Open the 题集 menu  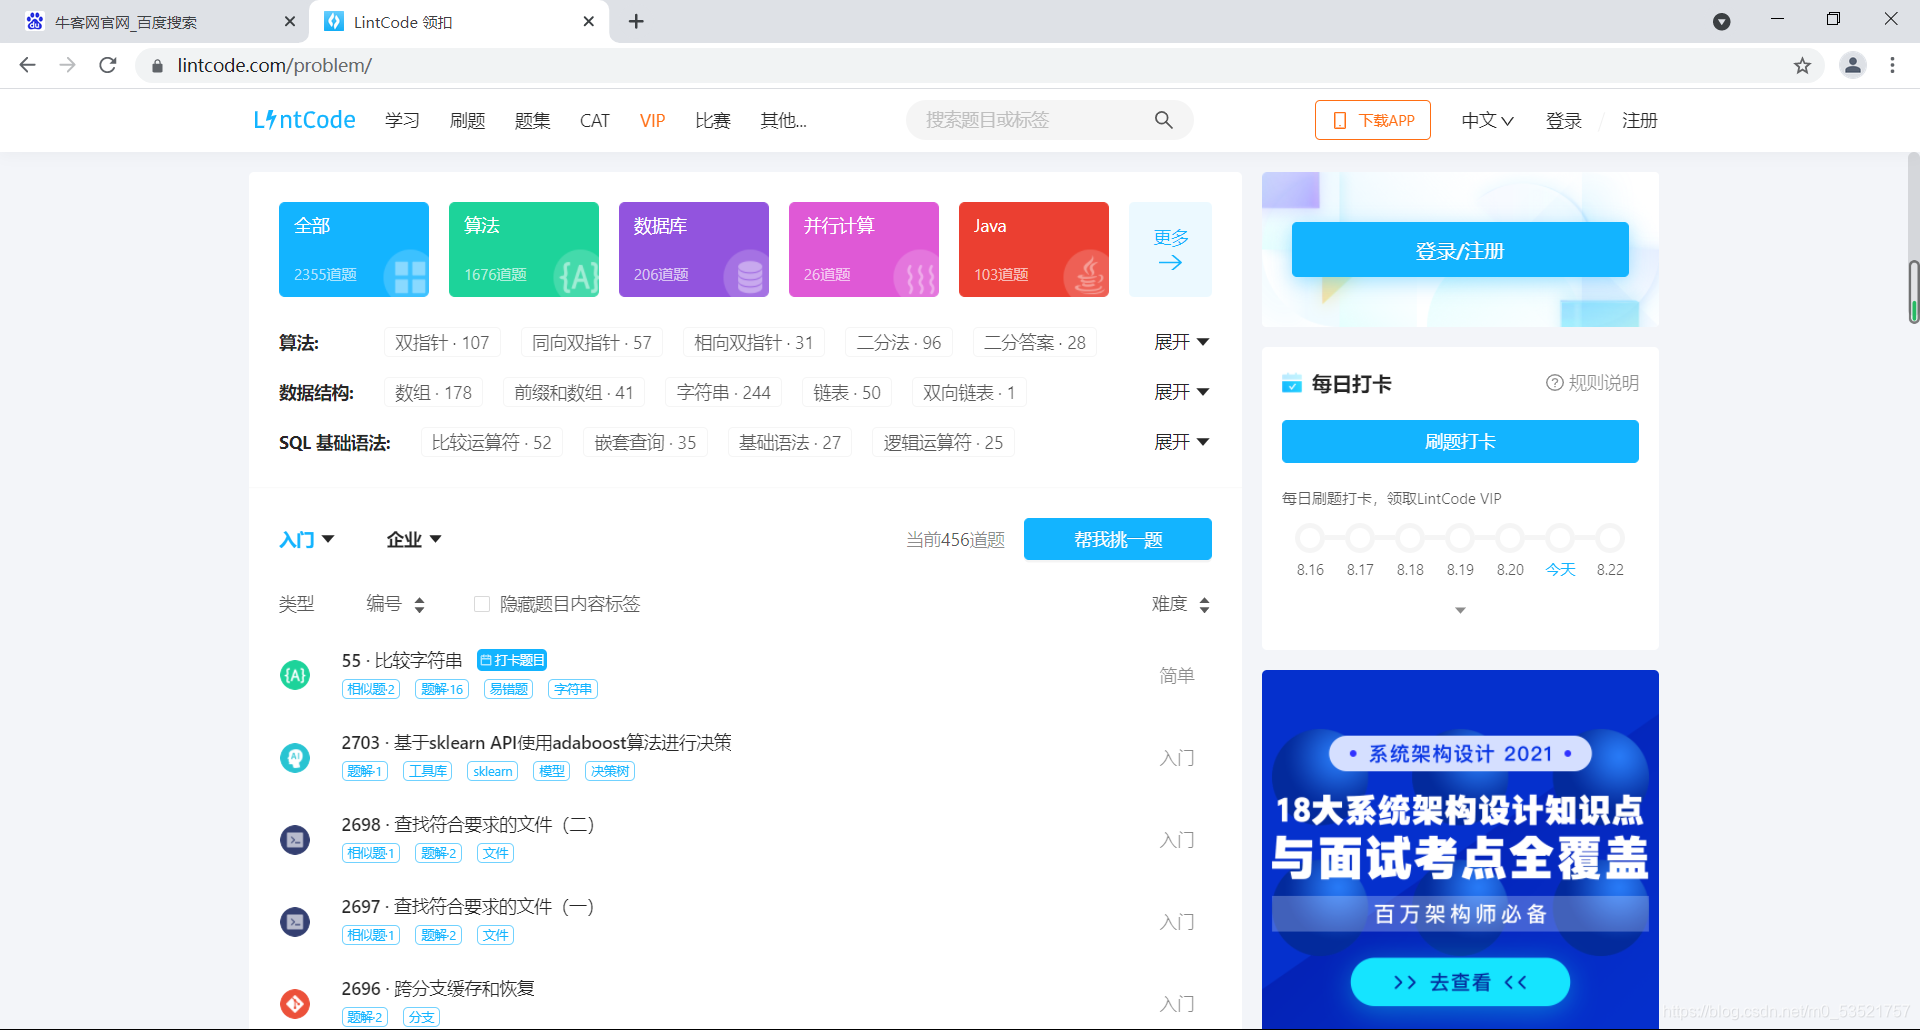coord(532,120)
